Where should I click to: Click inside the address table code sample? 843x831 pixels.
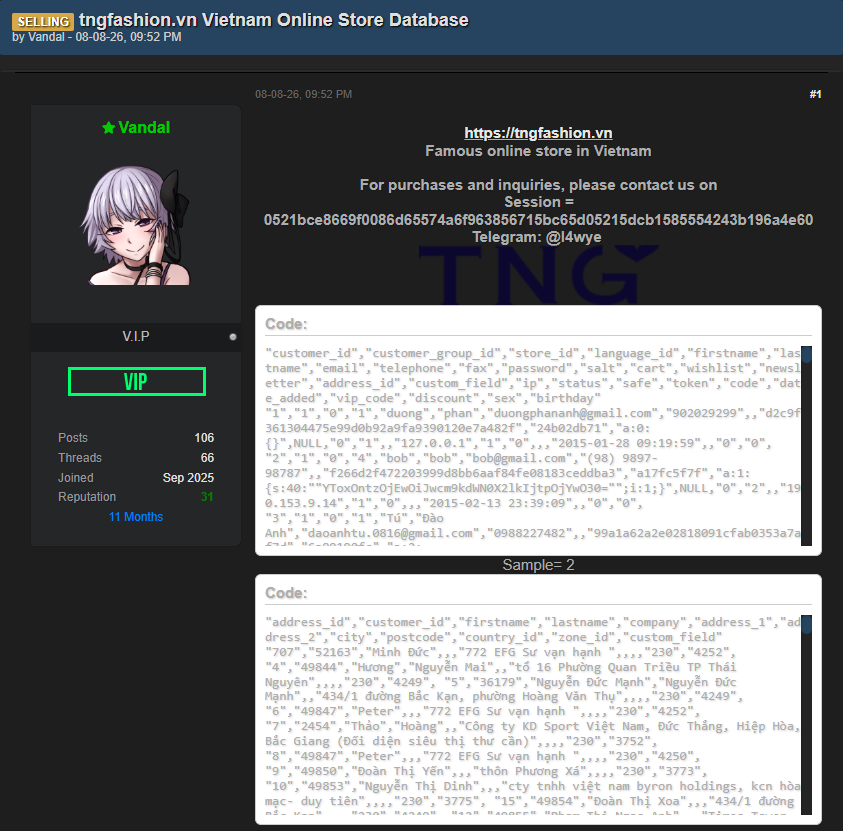pyautogui.click(x=532, y=714)
